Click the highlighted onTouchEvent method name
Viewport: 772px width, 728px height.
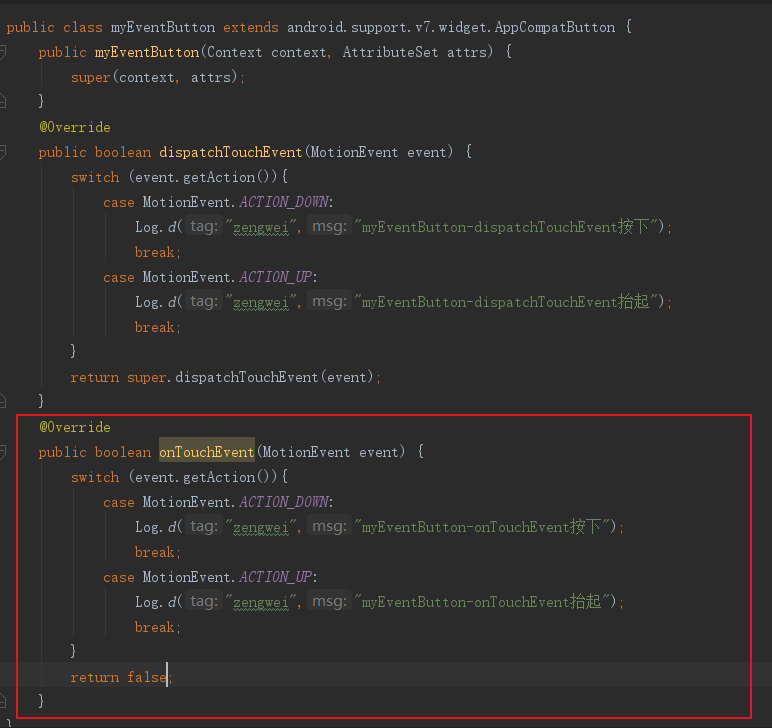pyautogui.click(x=206, y=452)
